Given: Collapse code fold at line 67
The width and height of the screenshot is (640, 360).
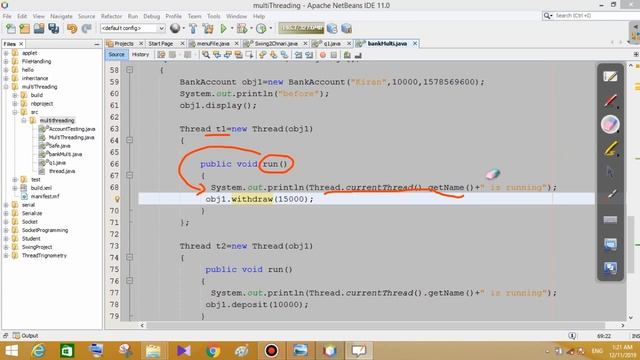Looking at the screenshot, I should (x=129, y=175).
